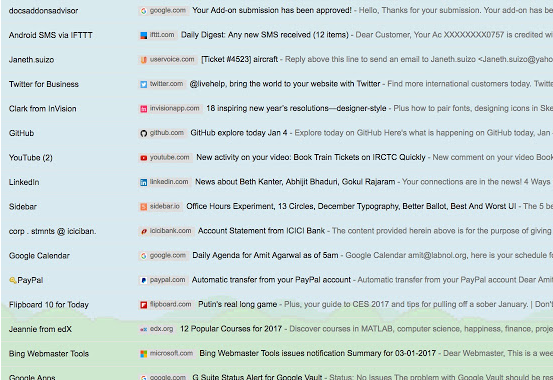This screenshot has width=553, height=380.
Task: Select sender 'Jeannie from edX'
Action: 40,330
